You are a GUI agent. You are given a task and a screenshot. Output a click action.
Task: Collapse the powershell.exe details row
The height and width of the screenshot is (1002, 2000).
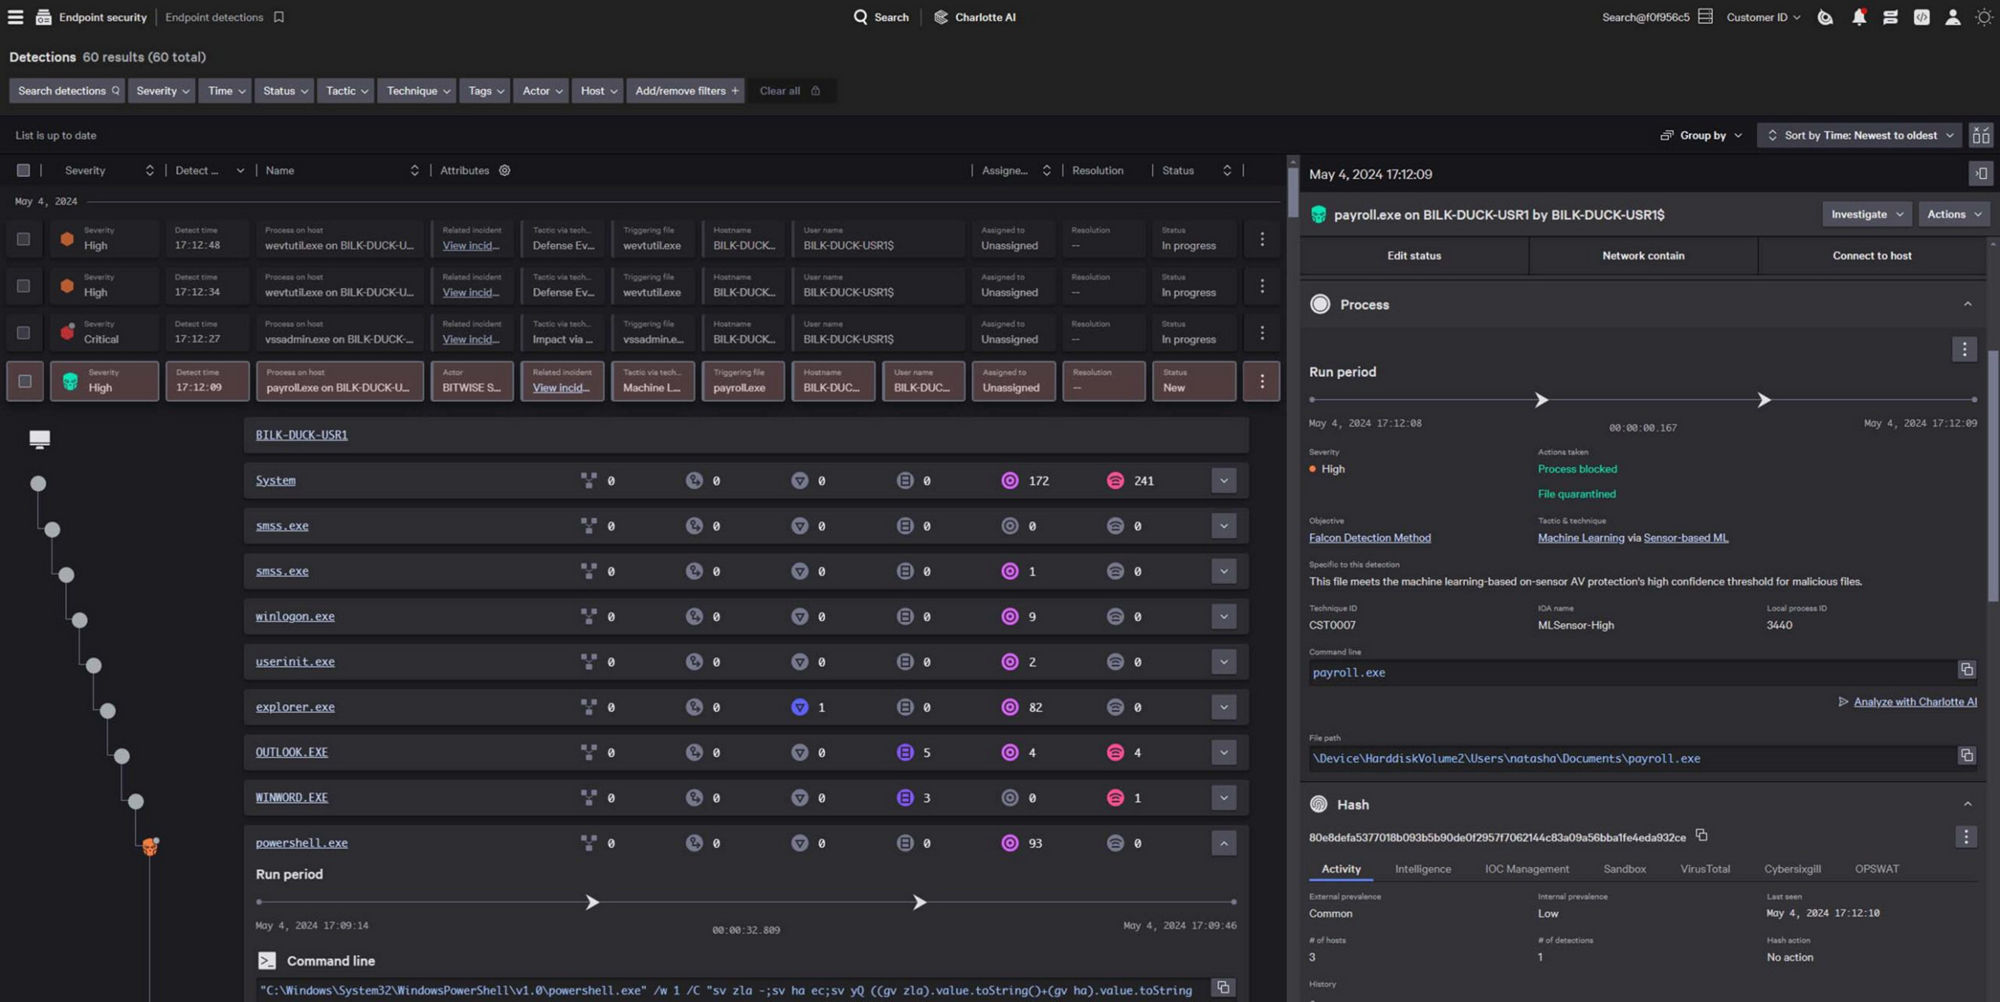tap(1223, 842)
